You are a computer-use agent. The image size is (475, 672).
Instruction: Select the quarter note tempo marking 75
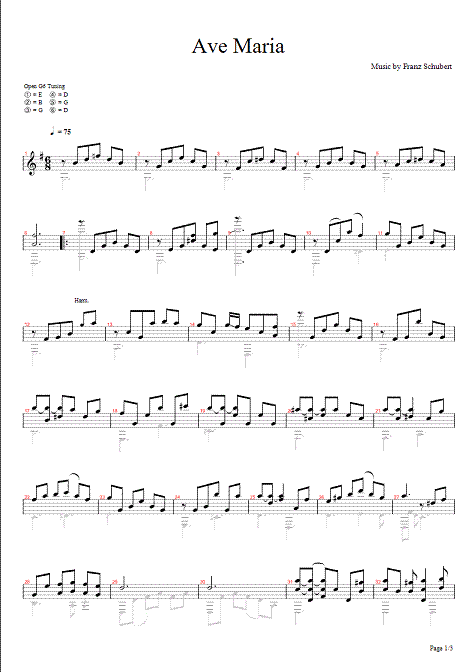point(60,132)
